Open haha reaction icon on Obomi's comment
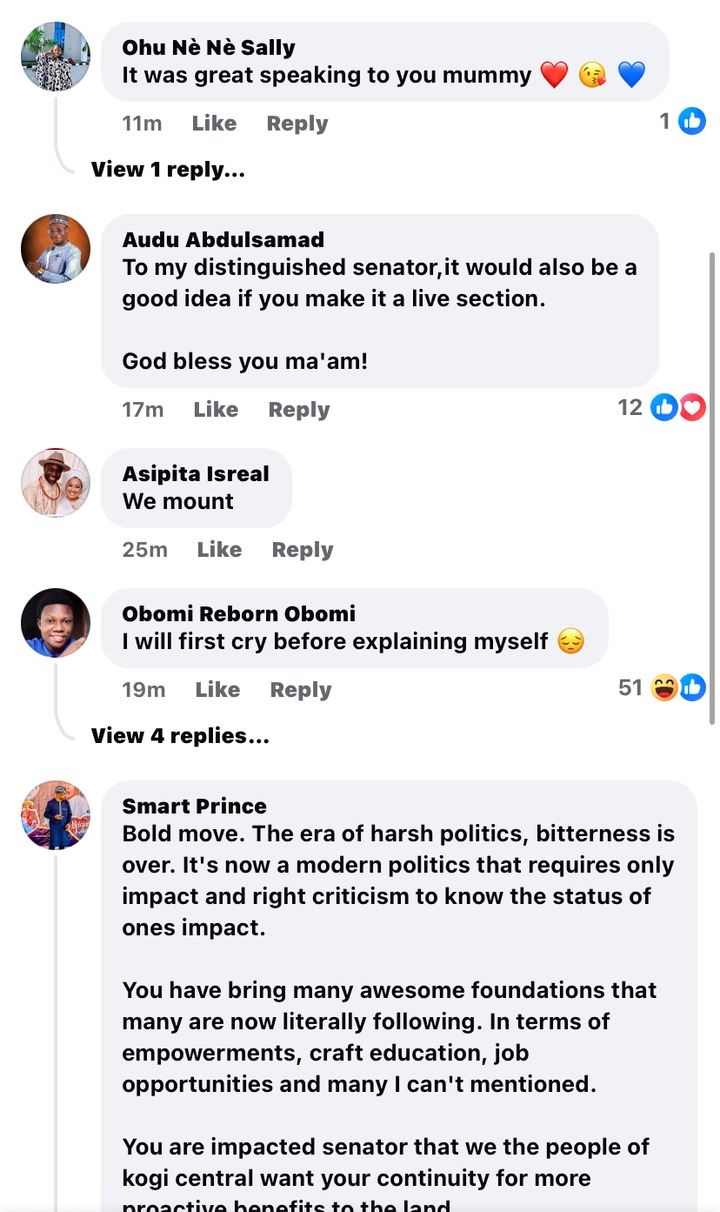 (664, 687)
